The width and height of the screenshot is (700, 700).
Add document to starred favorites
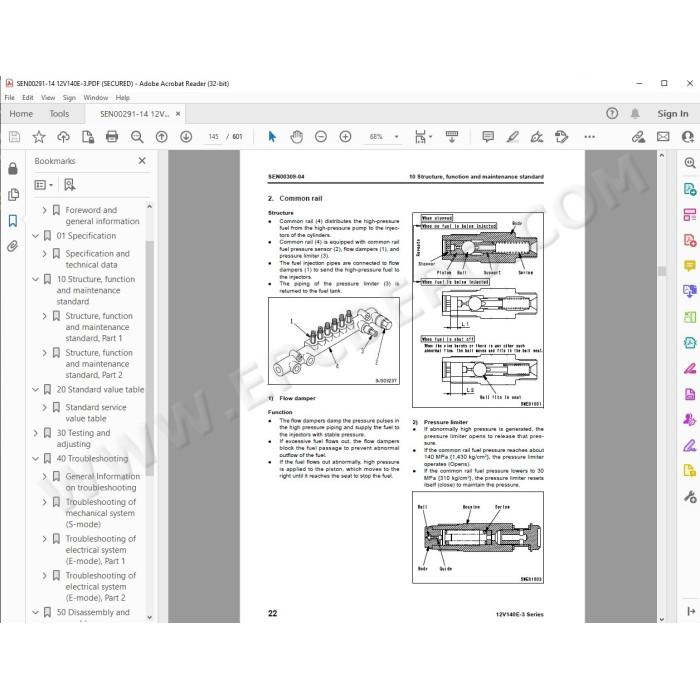click(39, 137)
